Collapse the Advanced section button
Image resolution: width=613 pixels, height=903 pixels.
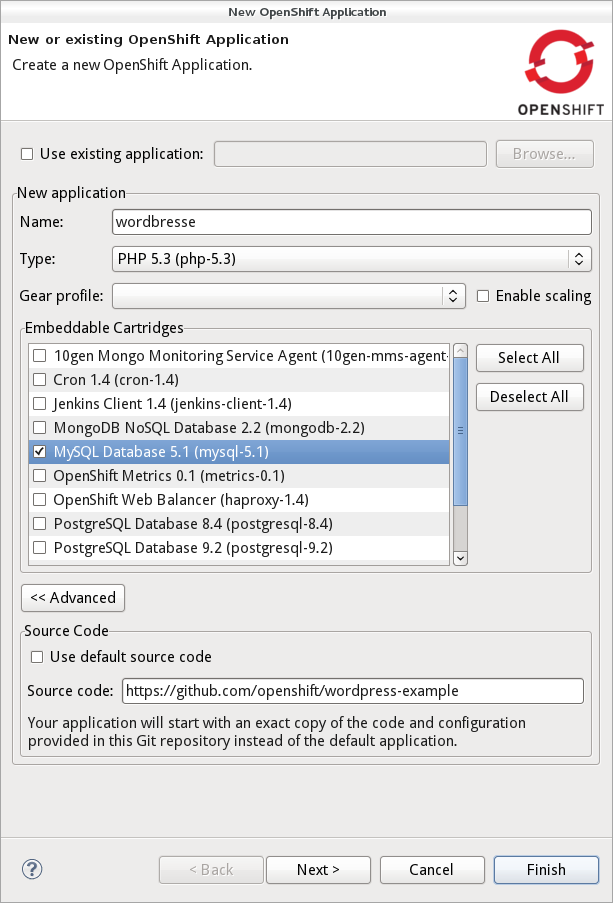(x=73, y=598)
